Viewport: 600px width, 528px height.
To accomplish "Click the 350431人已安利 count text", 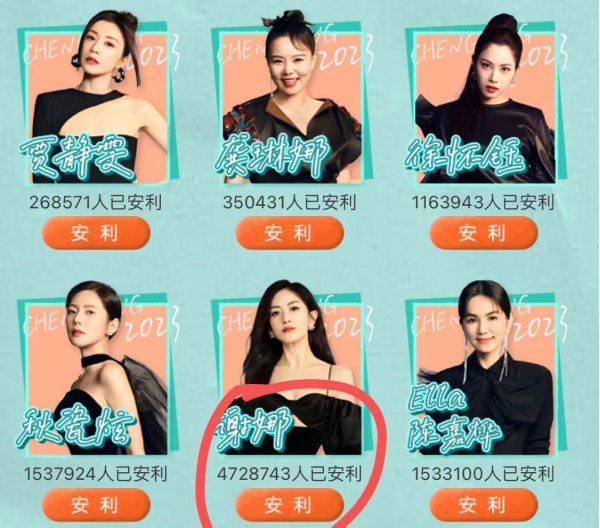I will click(x=290, y=202).
